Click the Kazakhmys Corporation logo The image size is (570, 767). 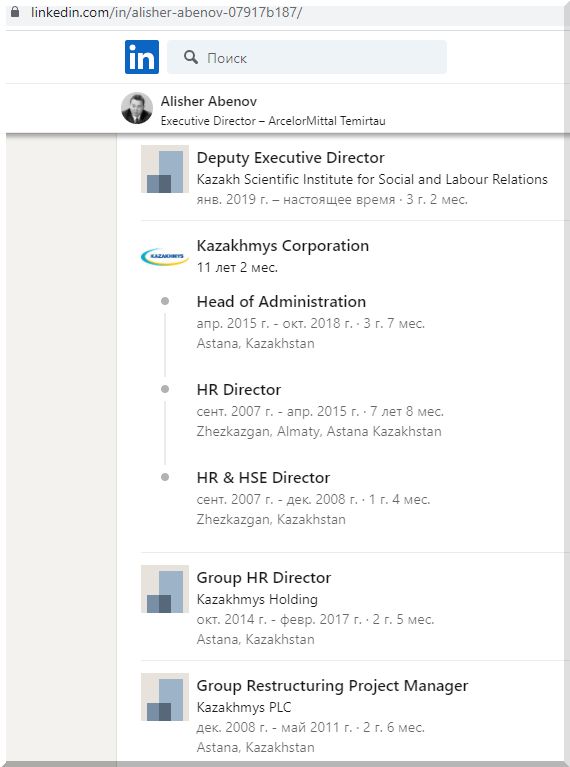pos(165,256)
